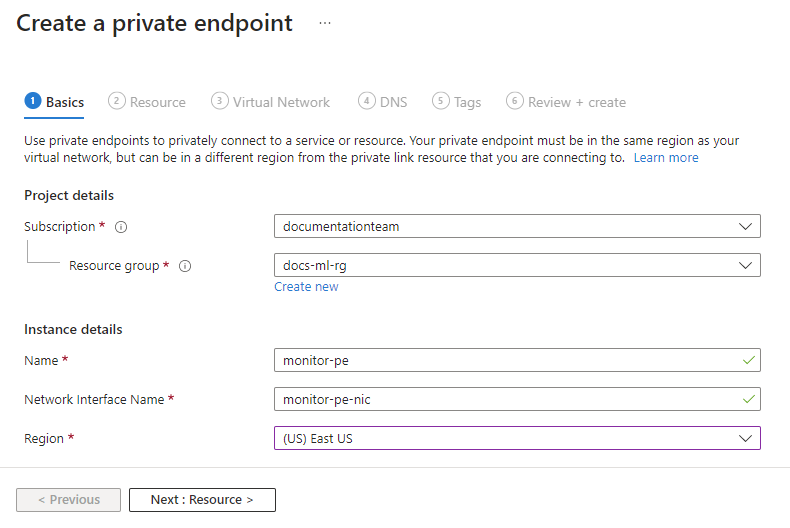Click step 6 circle icon for Review + create
Screen dimensions: 790x528
point(515,101)
